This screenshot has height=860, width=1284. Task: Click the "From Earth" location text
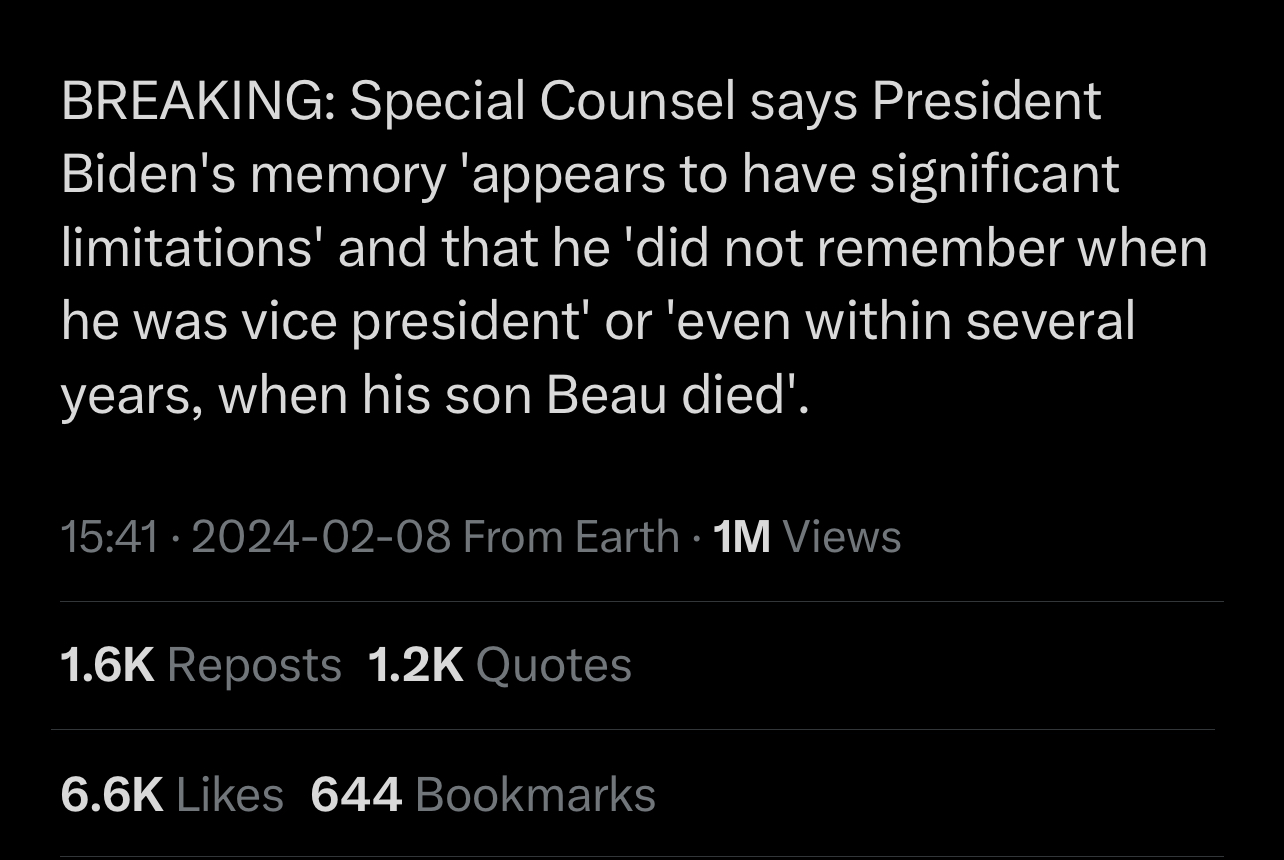click(572, 537)
